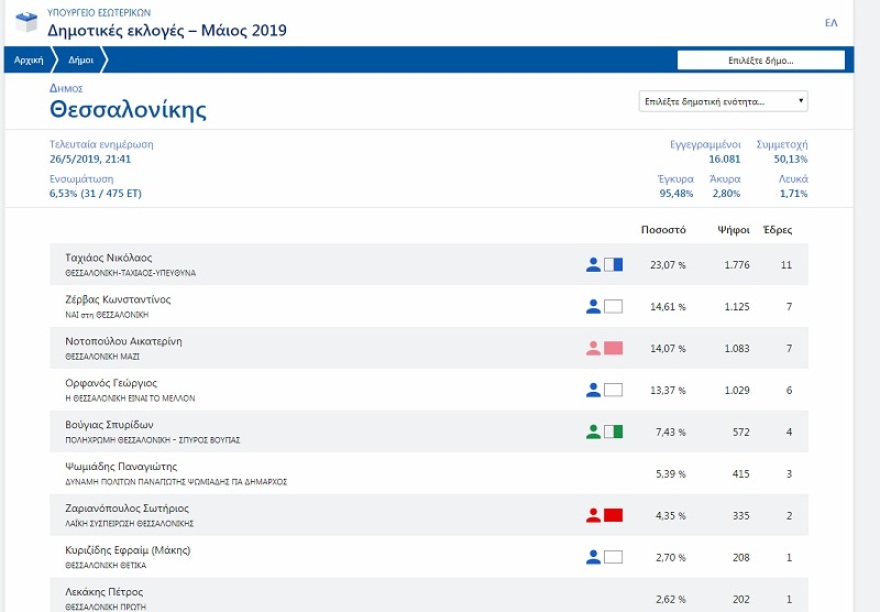This screenshot has height=612, width=880.
Task: Click person icon beside Ζέρβας Κωνσταντίνος
Action: [x=593, y=307]
